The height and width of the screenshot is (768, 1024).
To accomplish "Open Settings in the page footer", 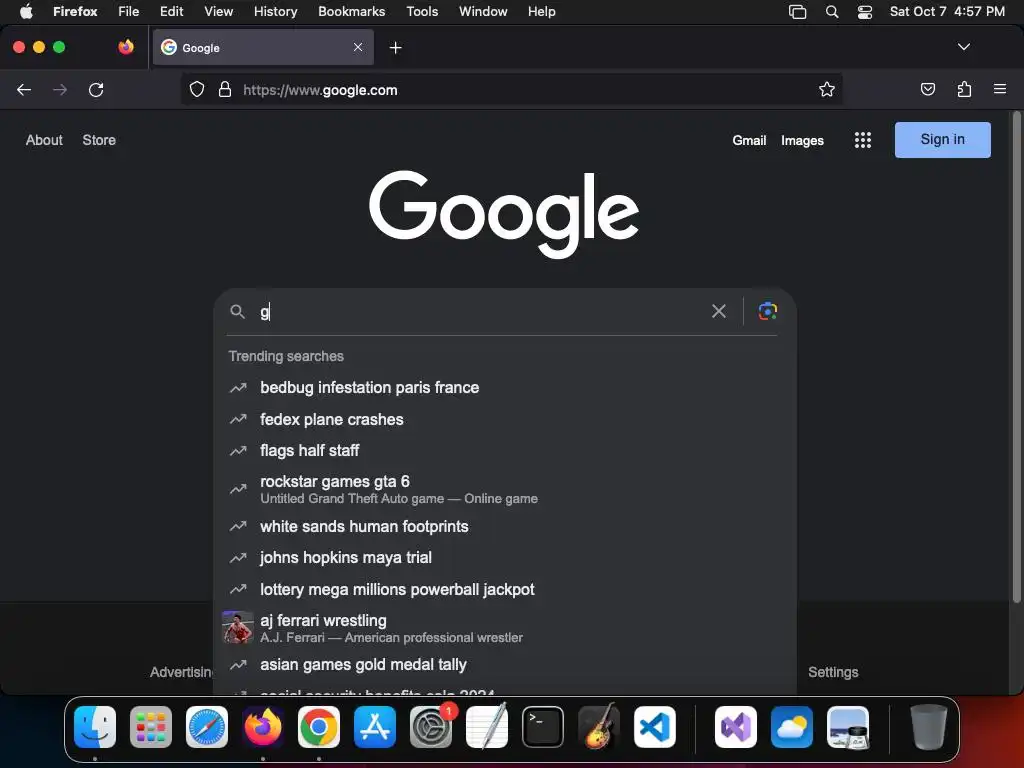I will pyautogui.click(x=833, y=672).
